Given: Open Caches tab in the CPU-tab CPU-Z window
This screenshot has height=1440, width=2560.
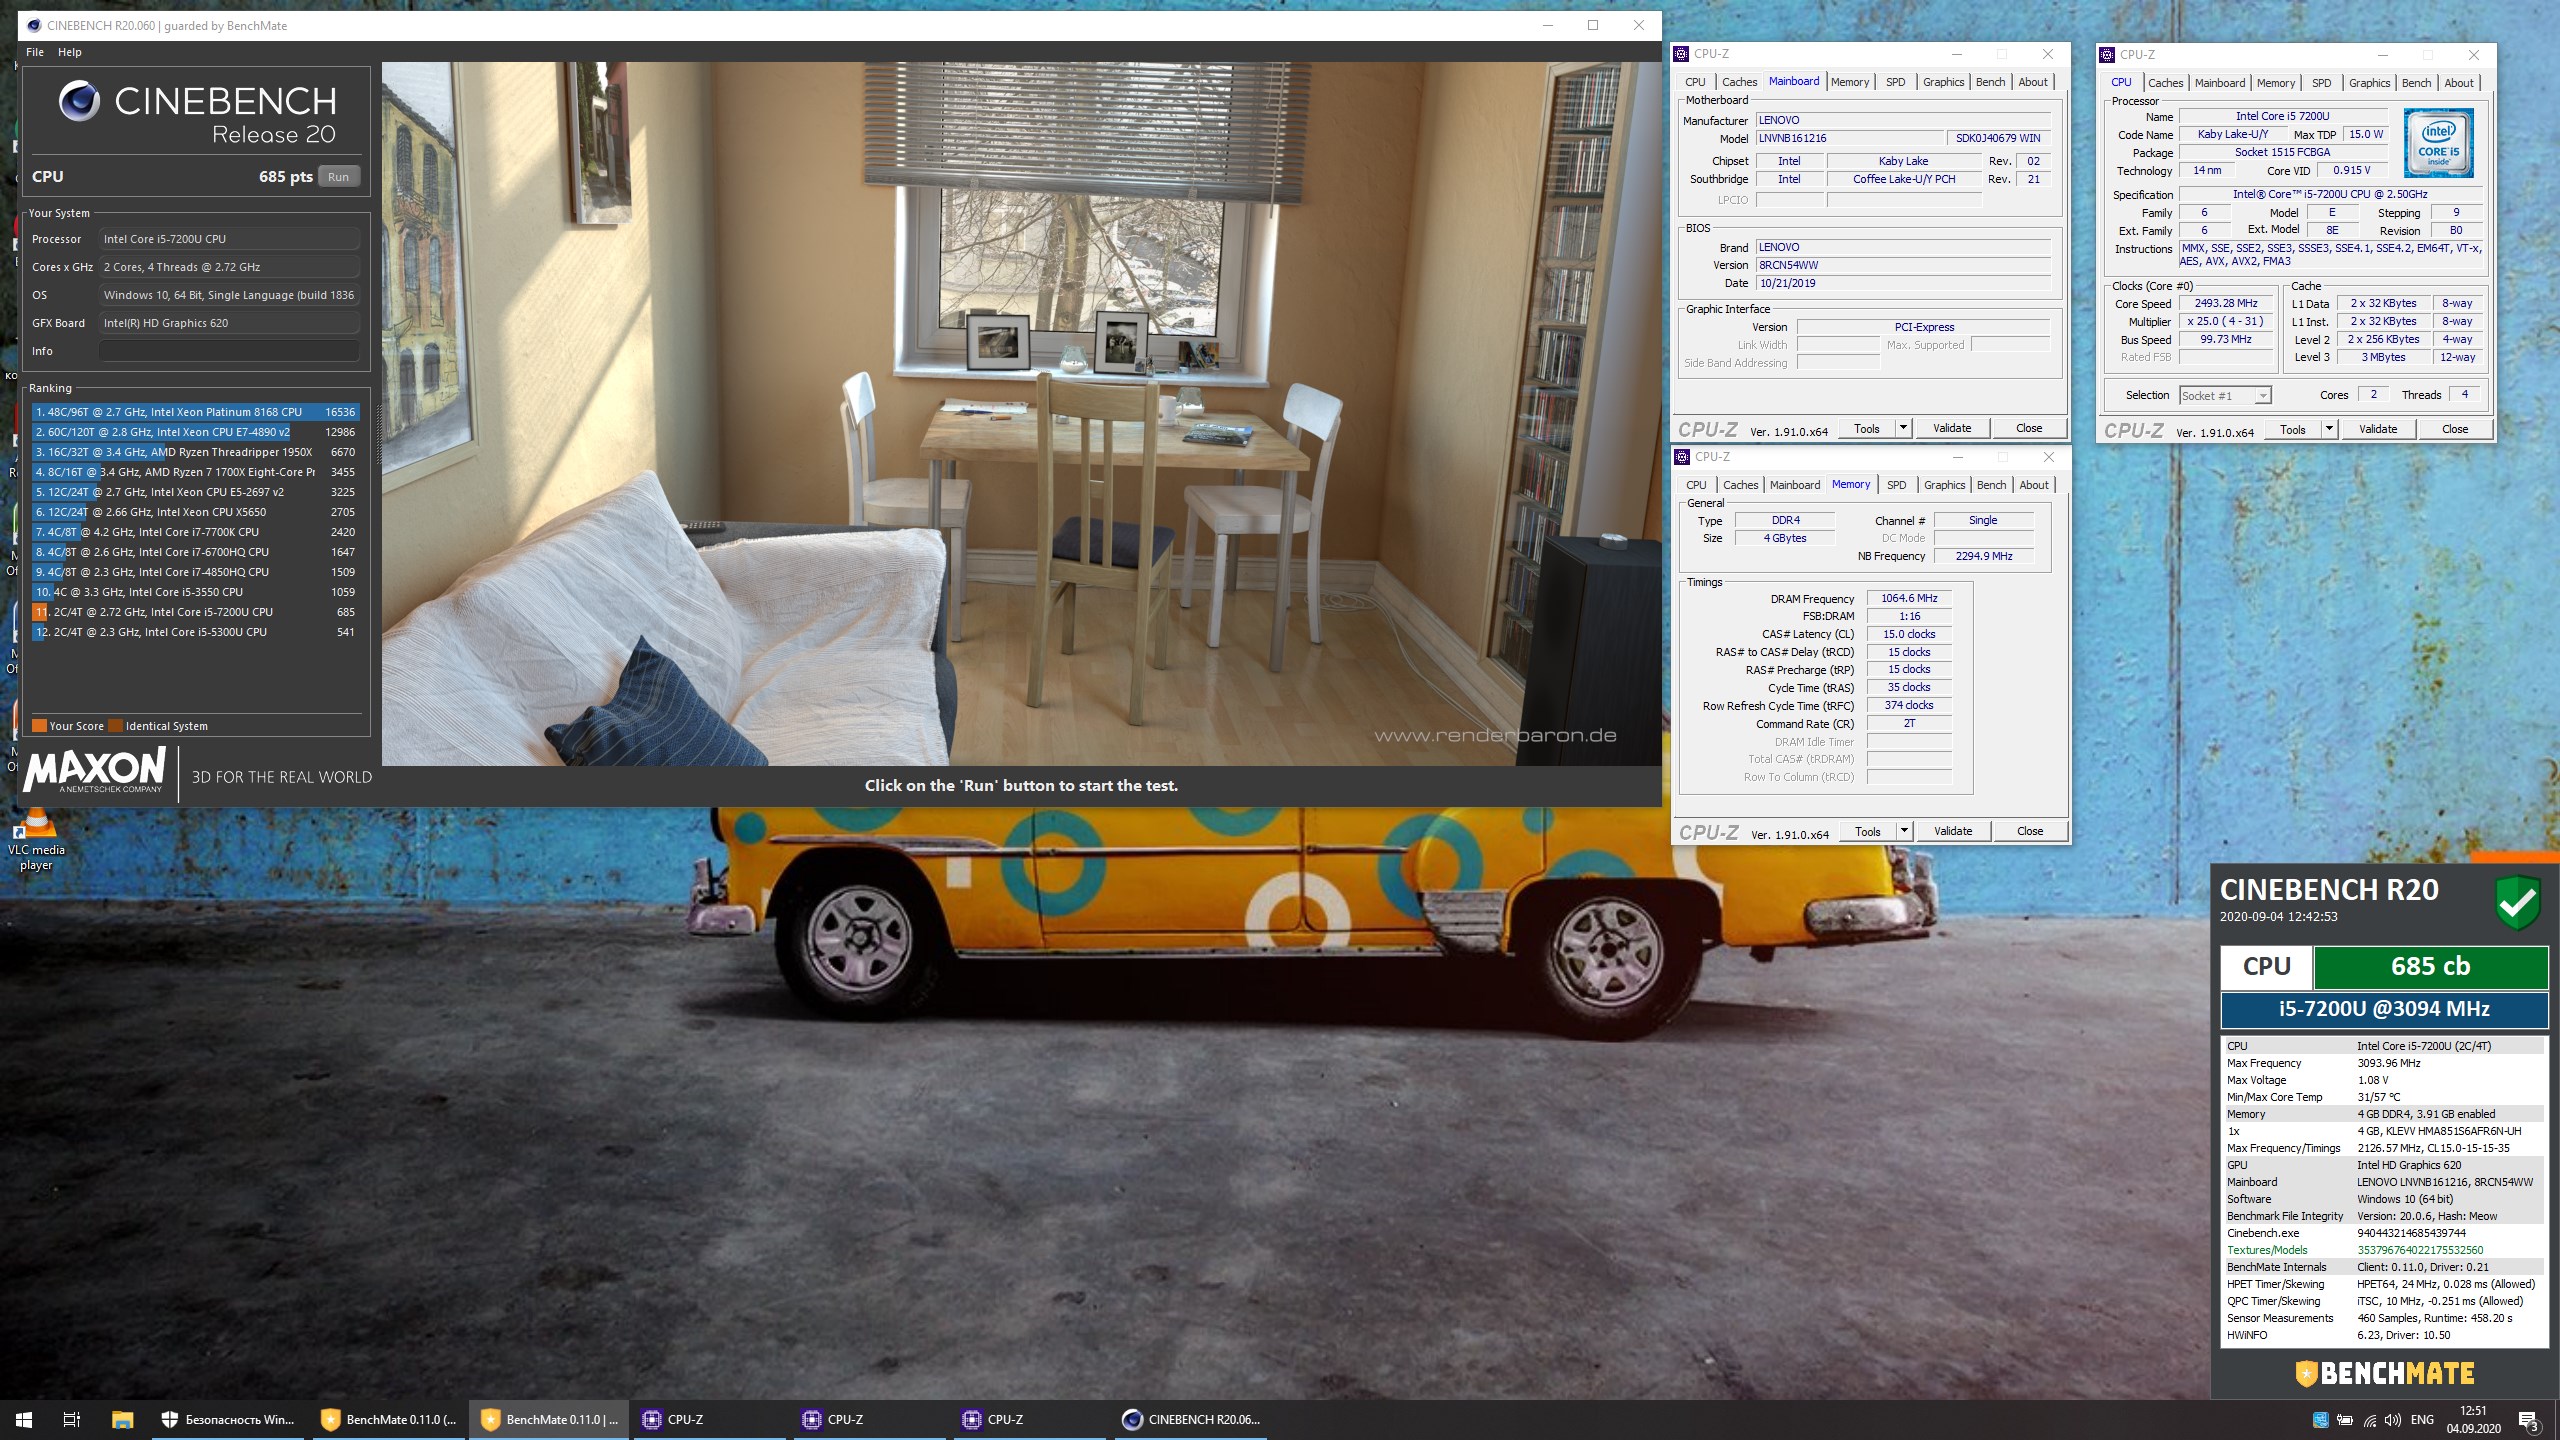Looking at the screenshot, I should 2165,83.
